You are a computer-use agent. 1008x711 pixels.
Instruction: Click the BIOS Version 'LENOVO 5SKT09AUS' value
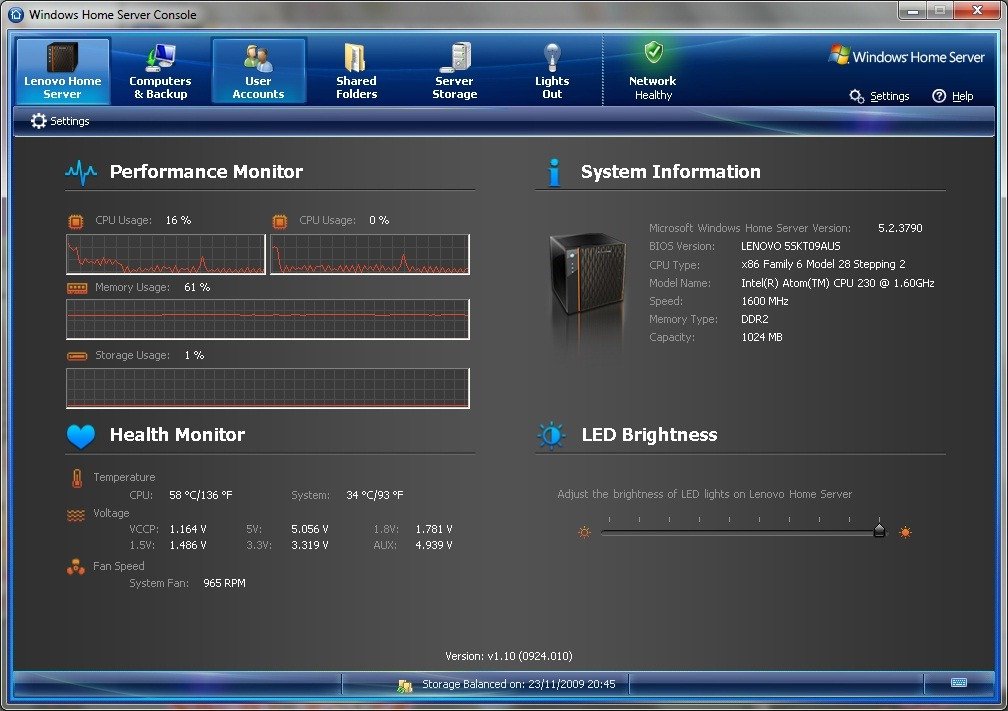[x=791, y=246]
